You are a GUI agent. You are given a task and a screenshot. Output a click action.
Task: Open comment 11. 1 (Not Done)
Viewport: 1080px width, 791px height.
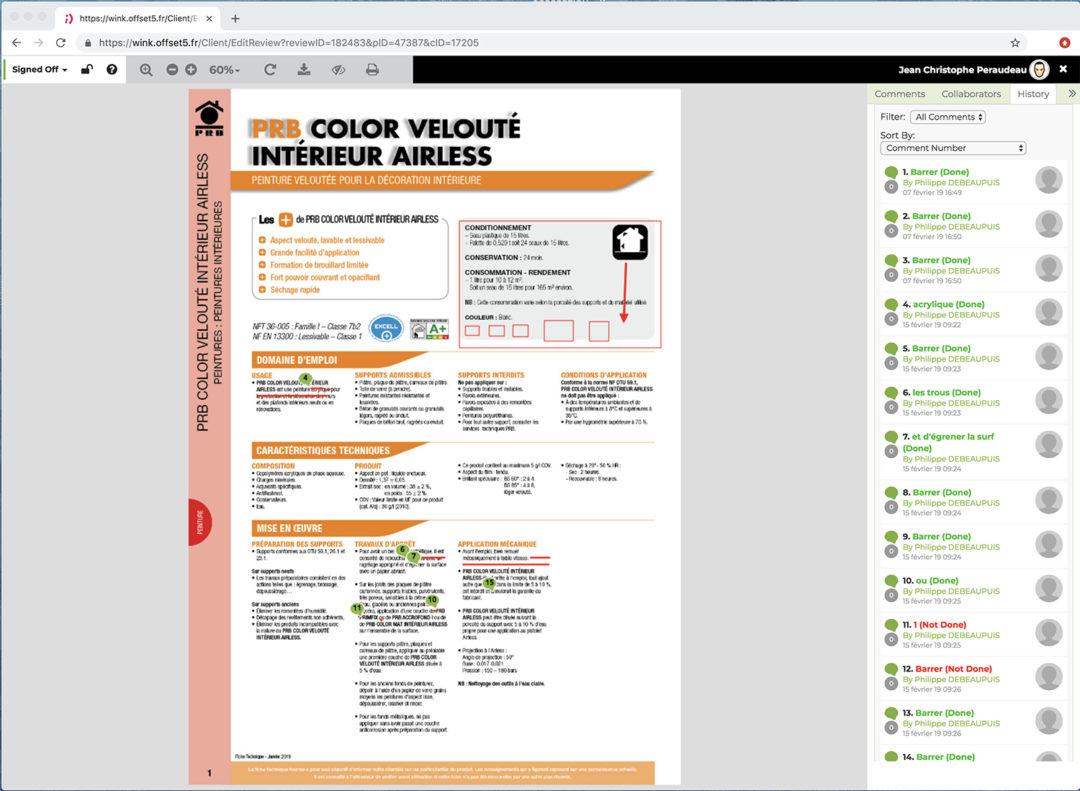[934, 625]
